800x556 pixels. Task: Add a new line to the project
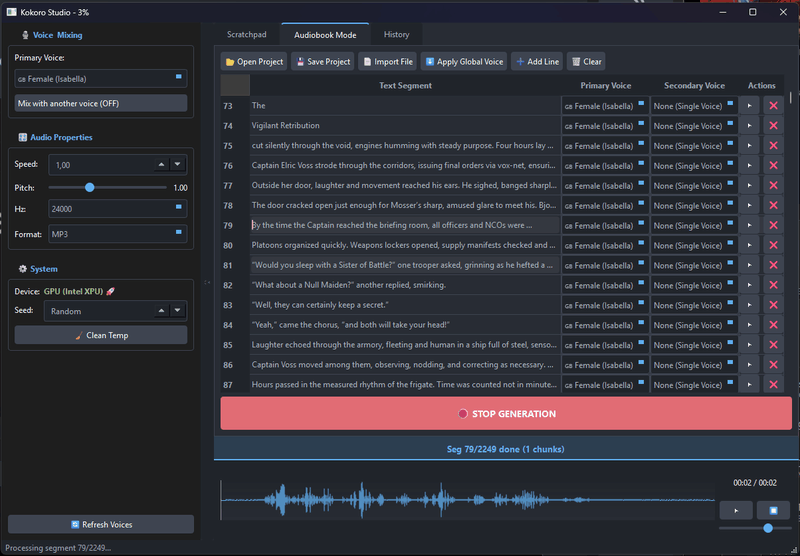click(x=537, y=61)
